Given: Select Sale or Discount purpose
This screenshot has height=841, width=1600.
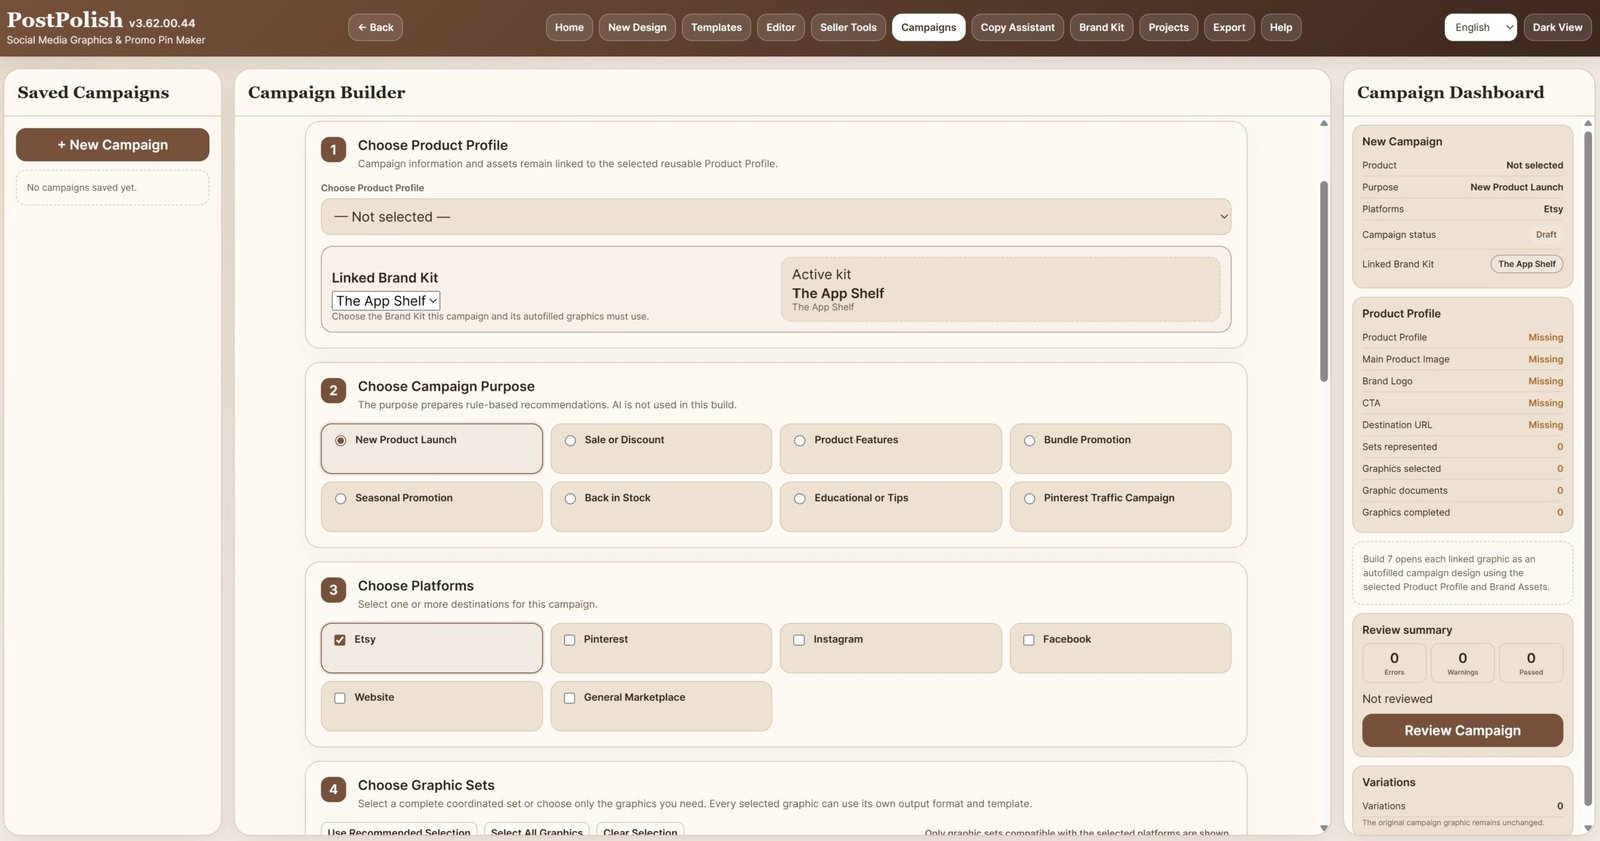Looking at the screenshot, I should [660, 448].
